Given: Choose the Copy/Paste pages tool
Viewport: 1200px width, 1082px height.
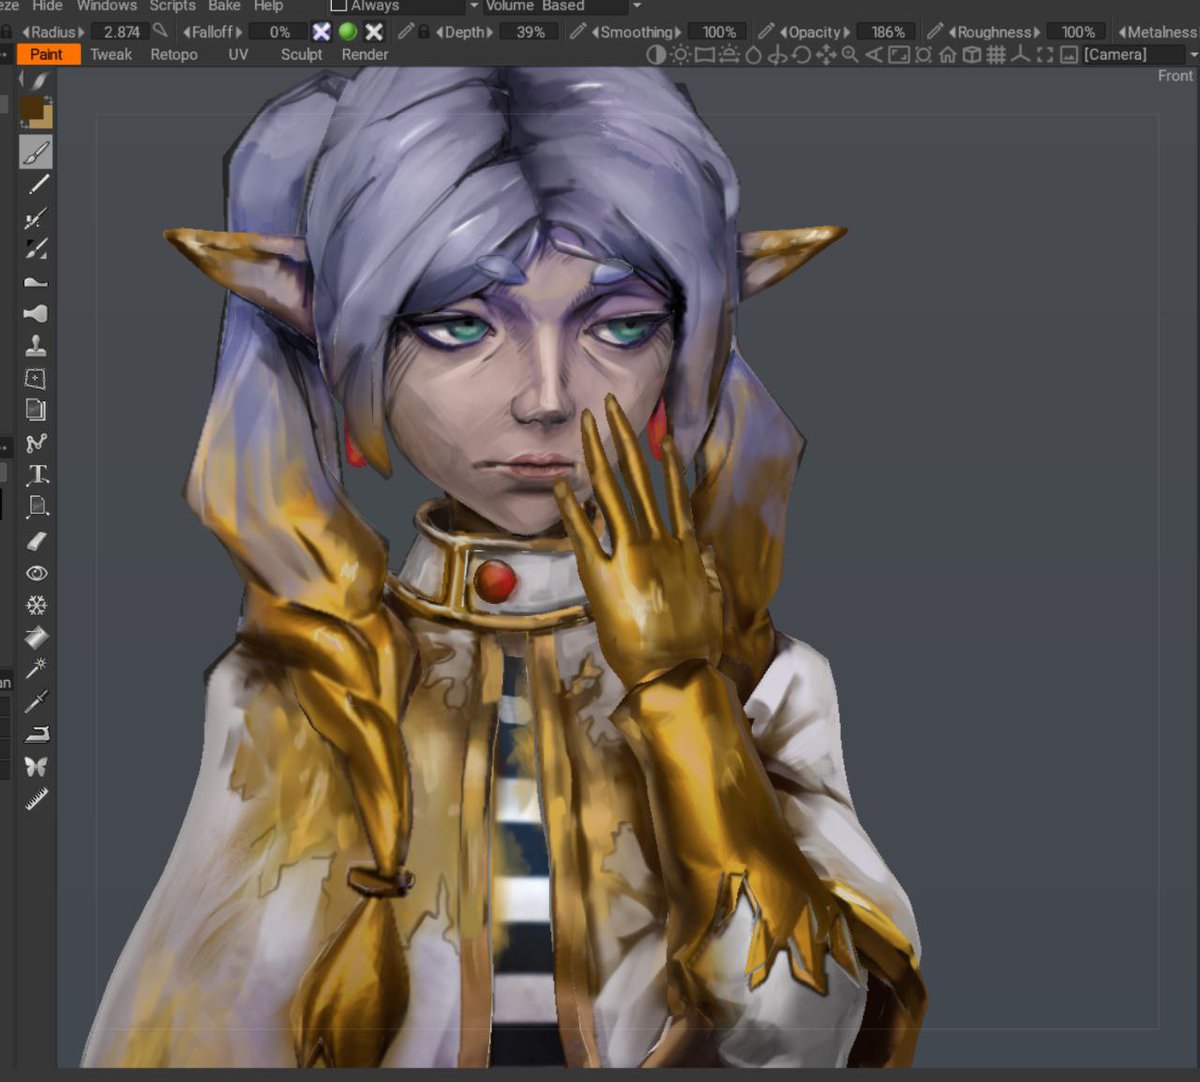Looking at the screenshot, I should [x=36, y=410].
